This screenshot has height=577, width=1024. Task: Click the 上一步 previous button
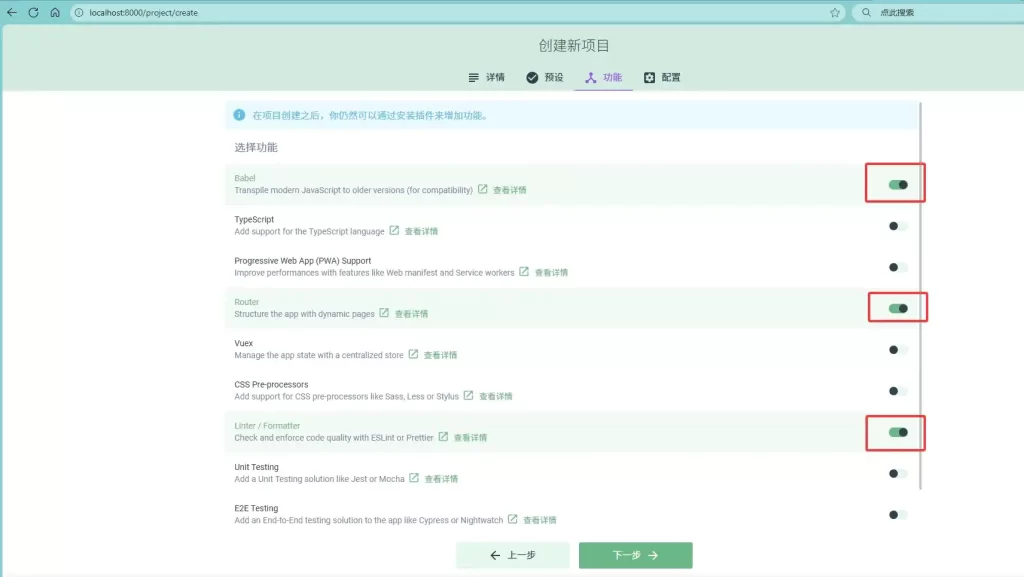pos(512,555)
